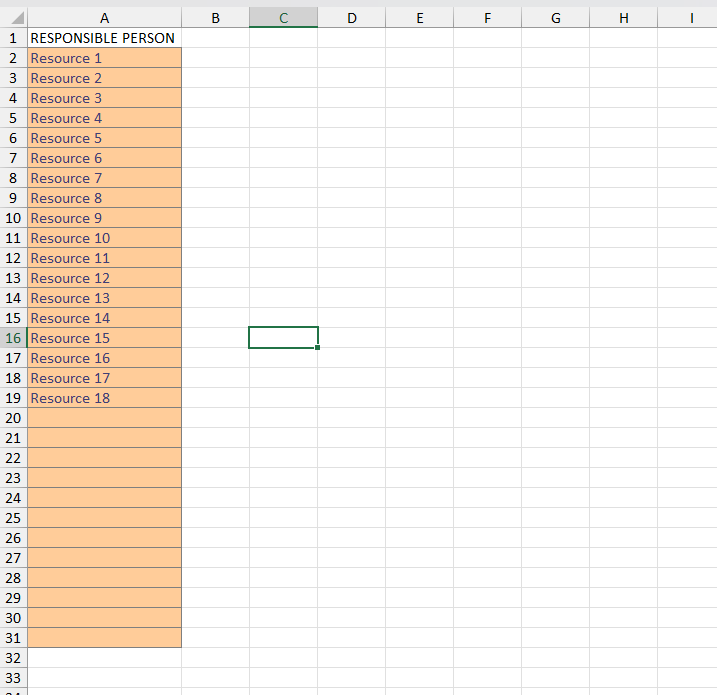Viewport: 717px width, 695px height.
Task: Select empty orange cell A31
Action: (105, 638)
